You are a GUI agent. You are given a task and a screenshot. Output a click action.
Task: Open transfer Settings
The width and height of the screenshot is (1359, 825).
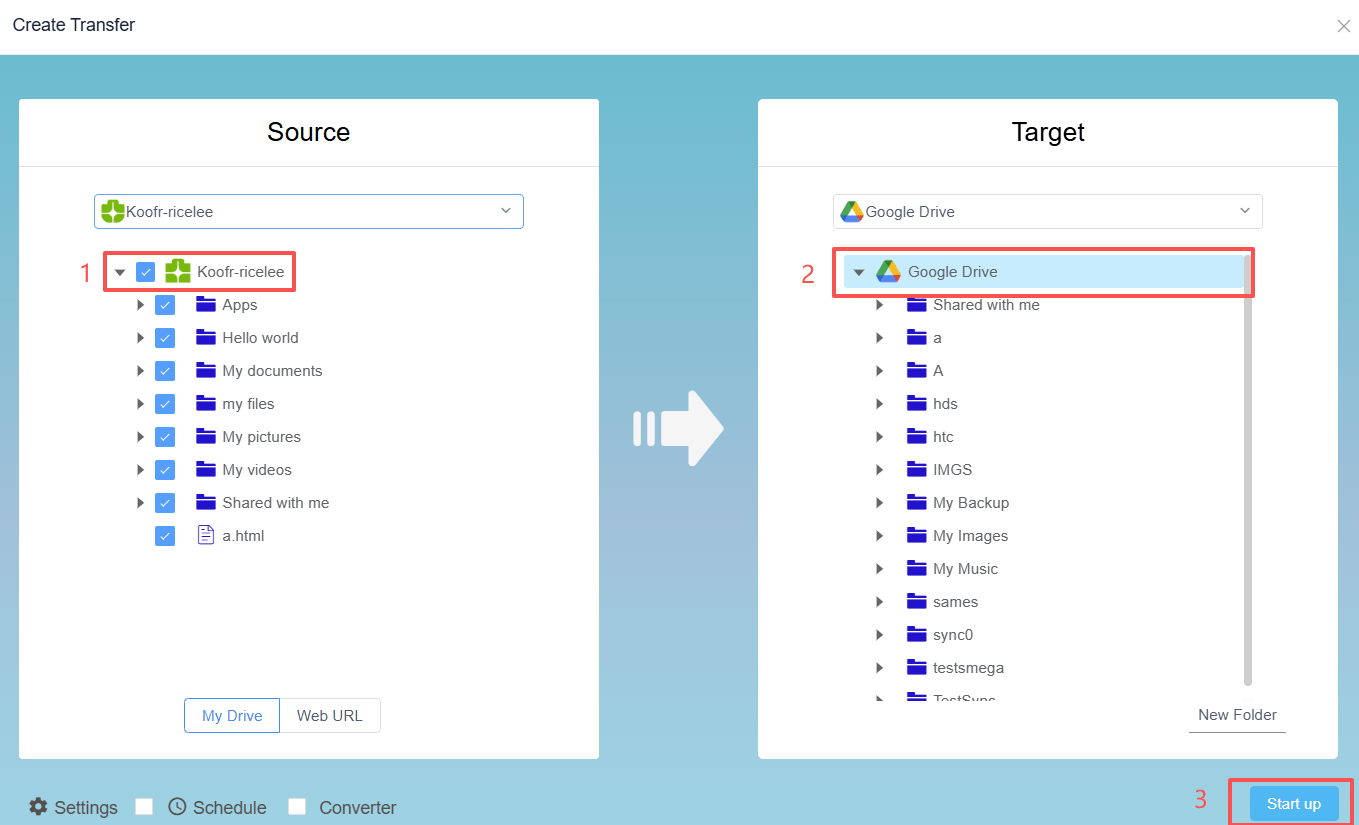[73, 807]
